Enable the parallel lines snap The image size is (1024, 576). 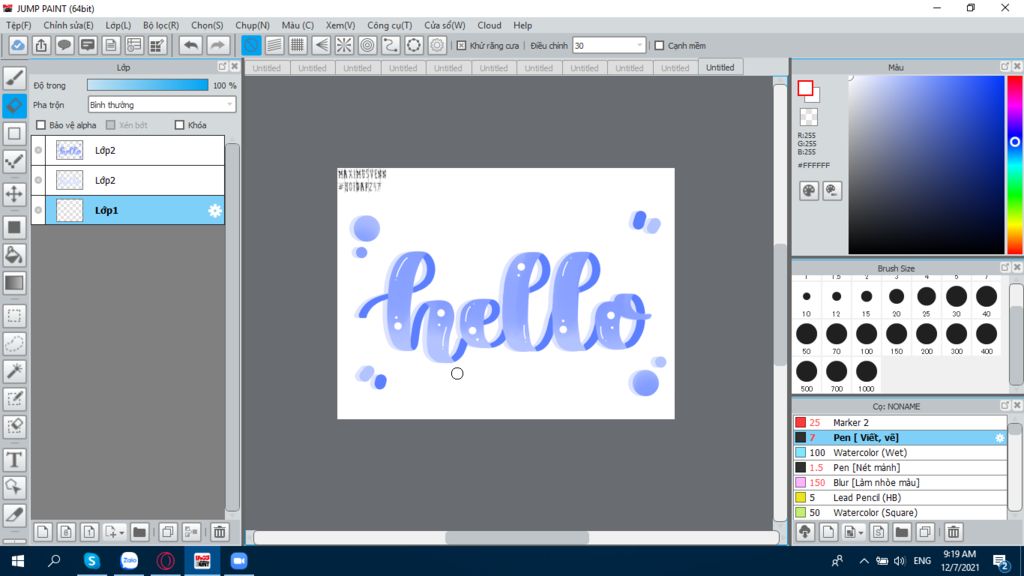coord(274,46)
